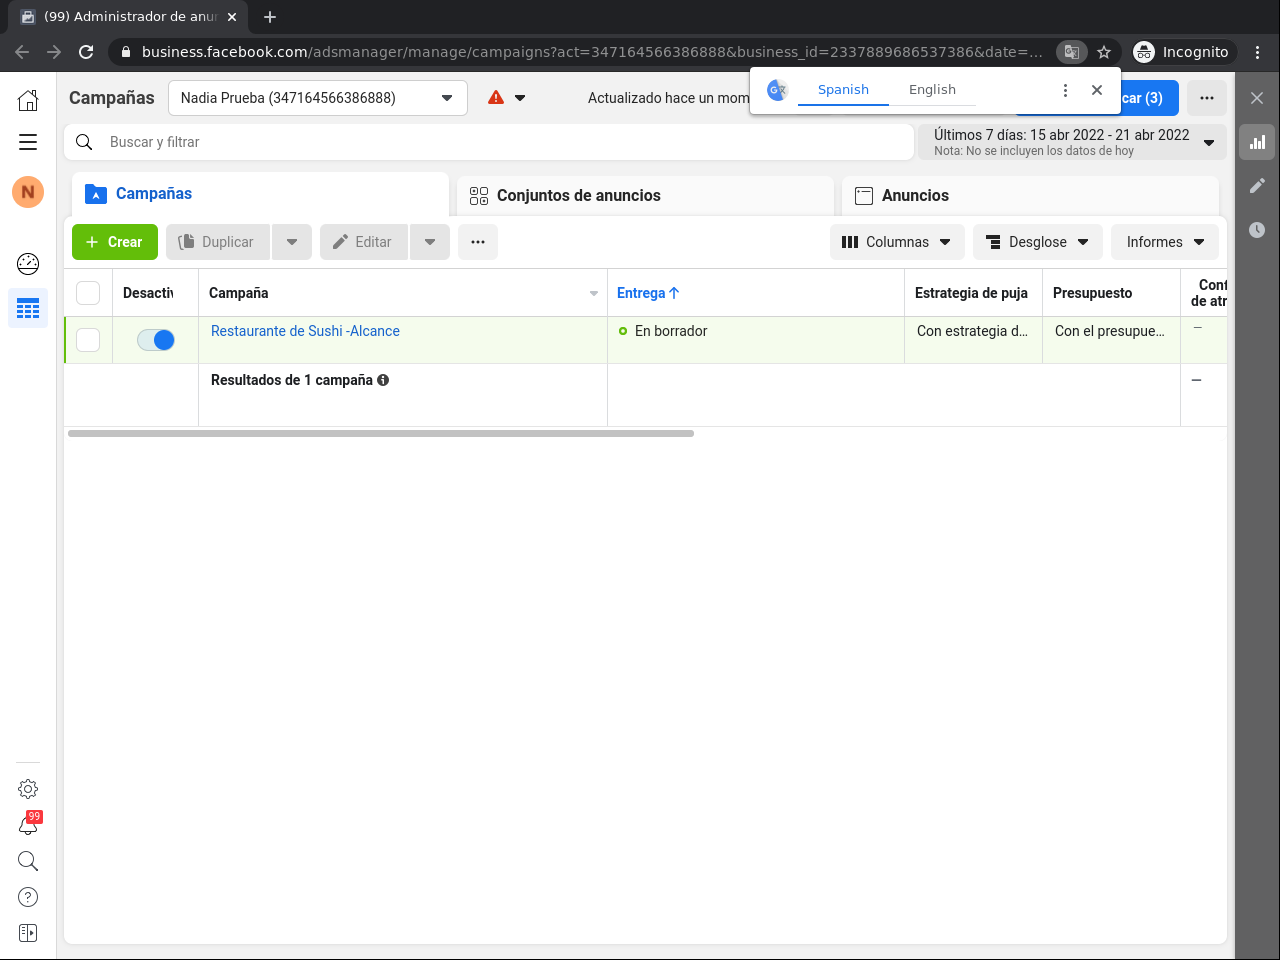This screenshot has width=1280, height=960.
Task: Click the Campaña column header label
Action: pyautogui.click(x=239, y=293)
